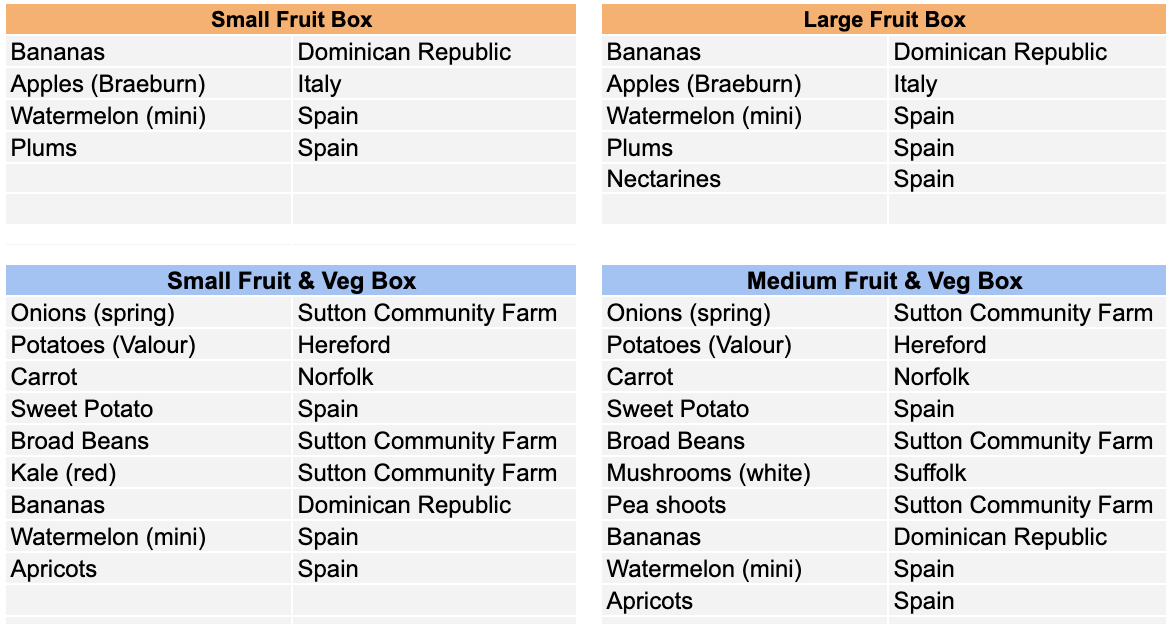Select empty cell below Plums in Small Fruit Box

point(149,179)
